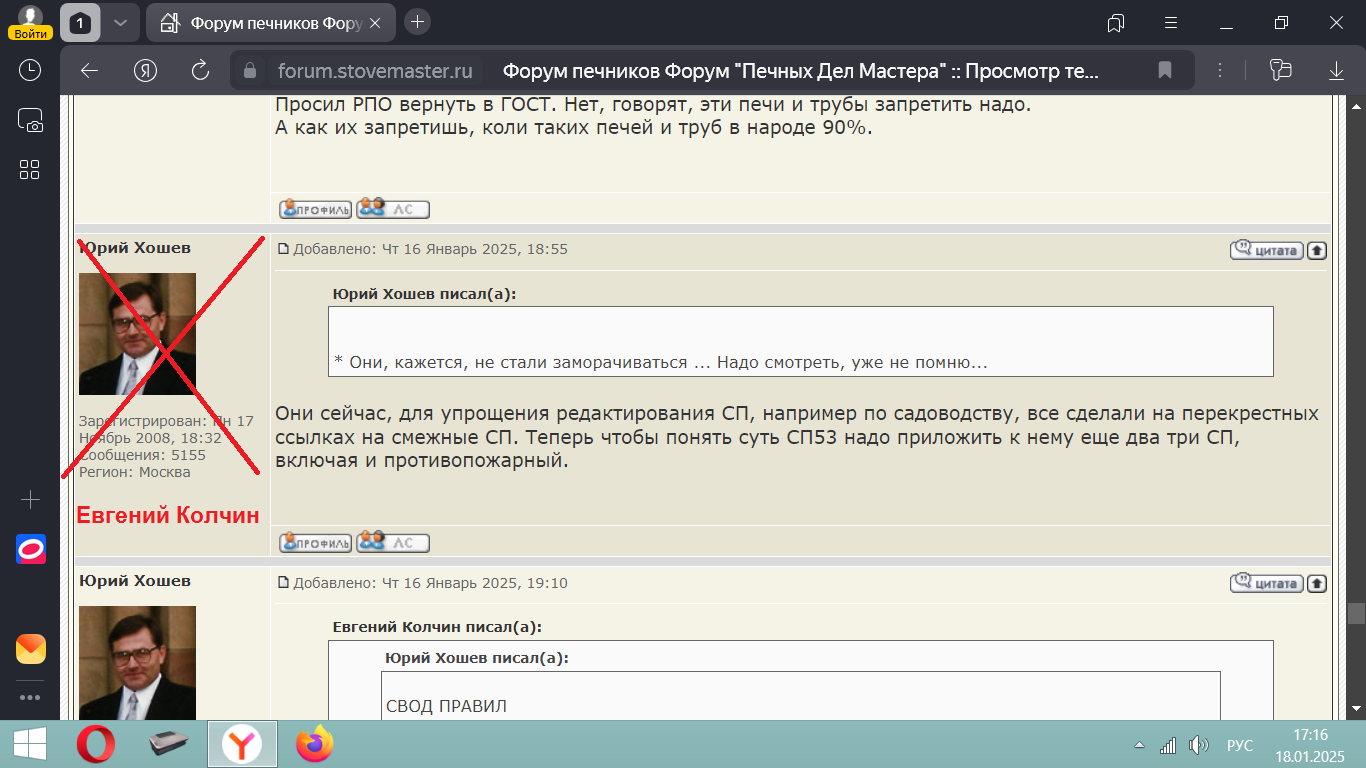This screenshot has height=768, width=1366.
Task: Open the downloads arrow icon
Action: (1336, 70)
